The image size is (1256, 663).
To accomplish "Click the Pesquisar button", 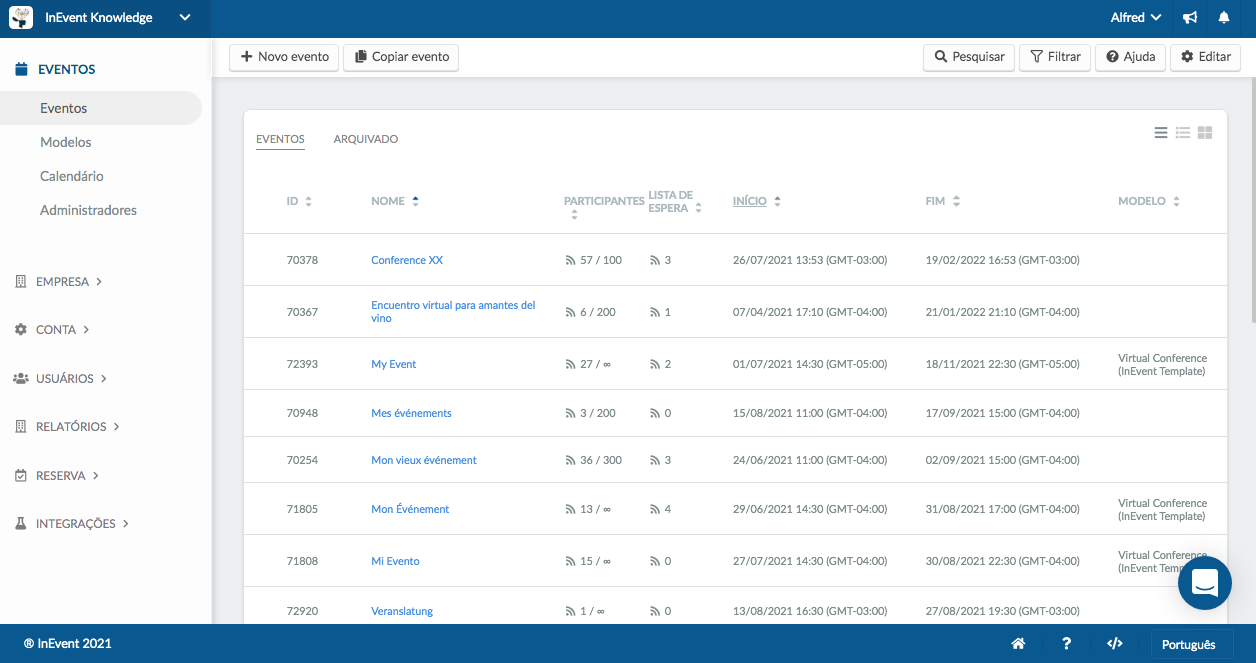I will point(969,57).
